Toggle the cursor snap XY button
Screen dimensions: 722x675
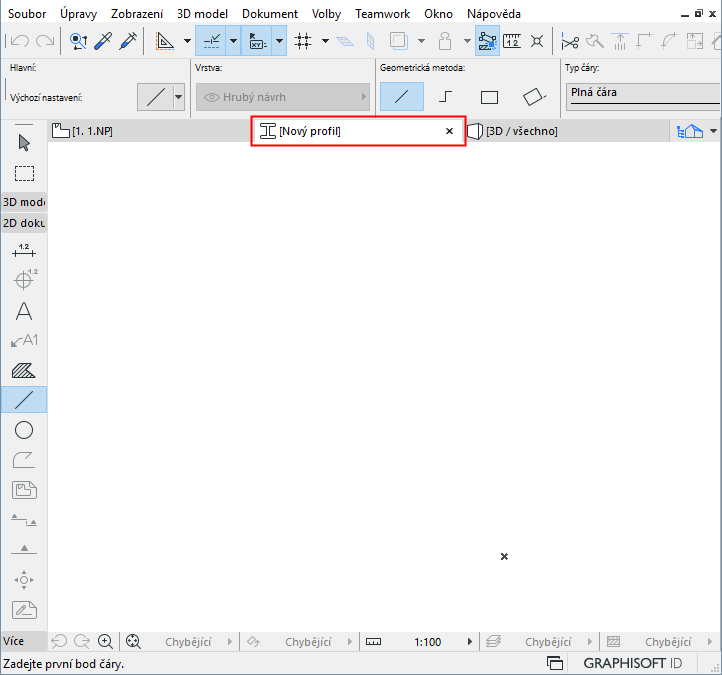(256, 41)
